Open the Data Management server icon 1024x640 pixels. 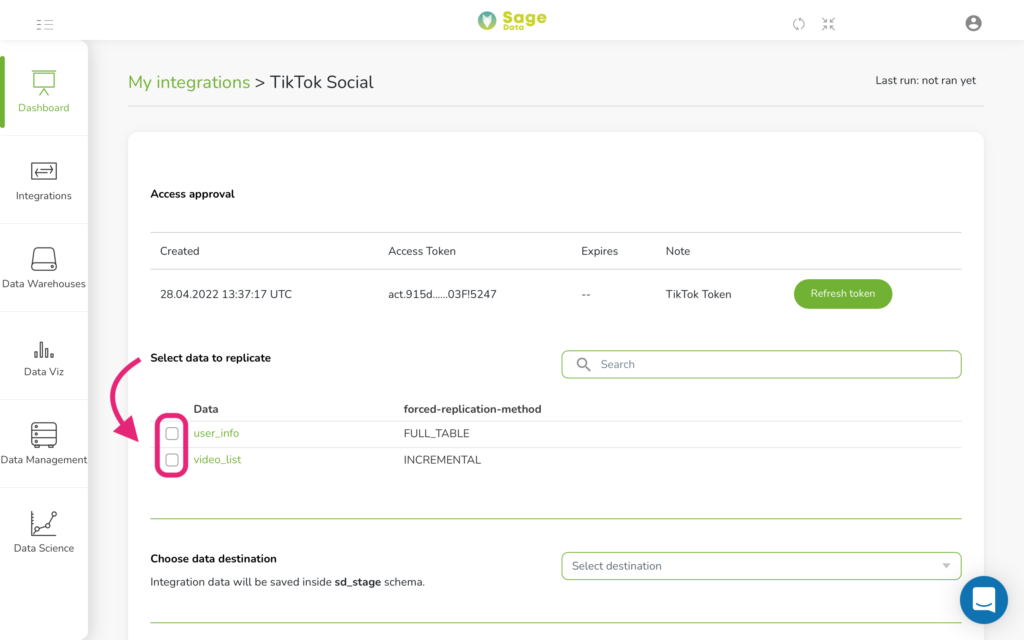tap(44, 435)
